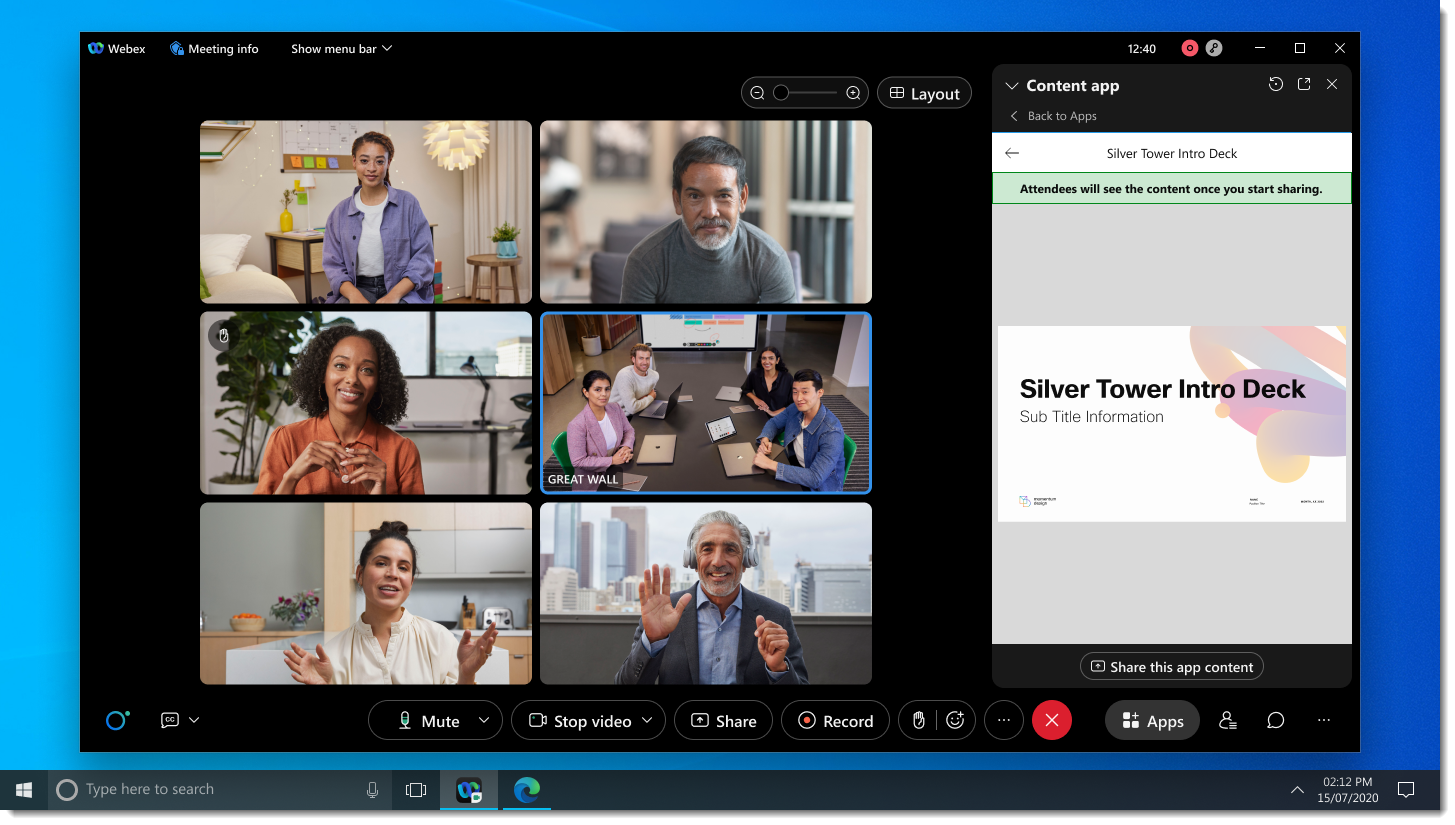1455x825 pixels.
Task: Click Share this app content button
Action: 1172,667
